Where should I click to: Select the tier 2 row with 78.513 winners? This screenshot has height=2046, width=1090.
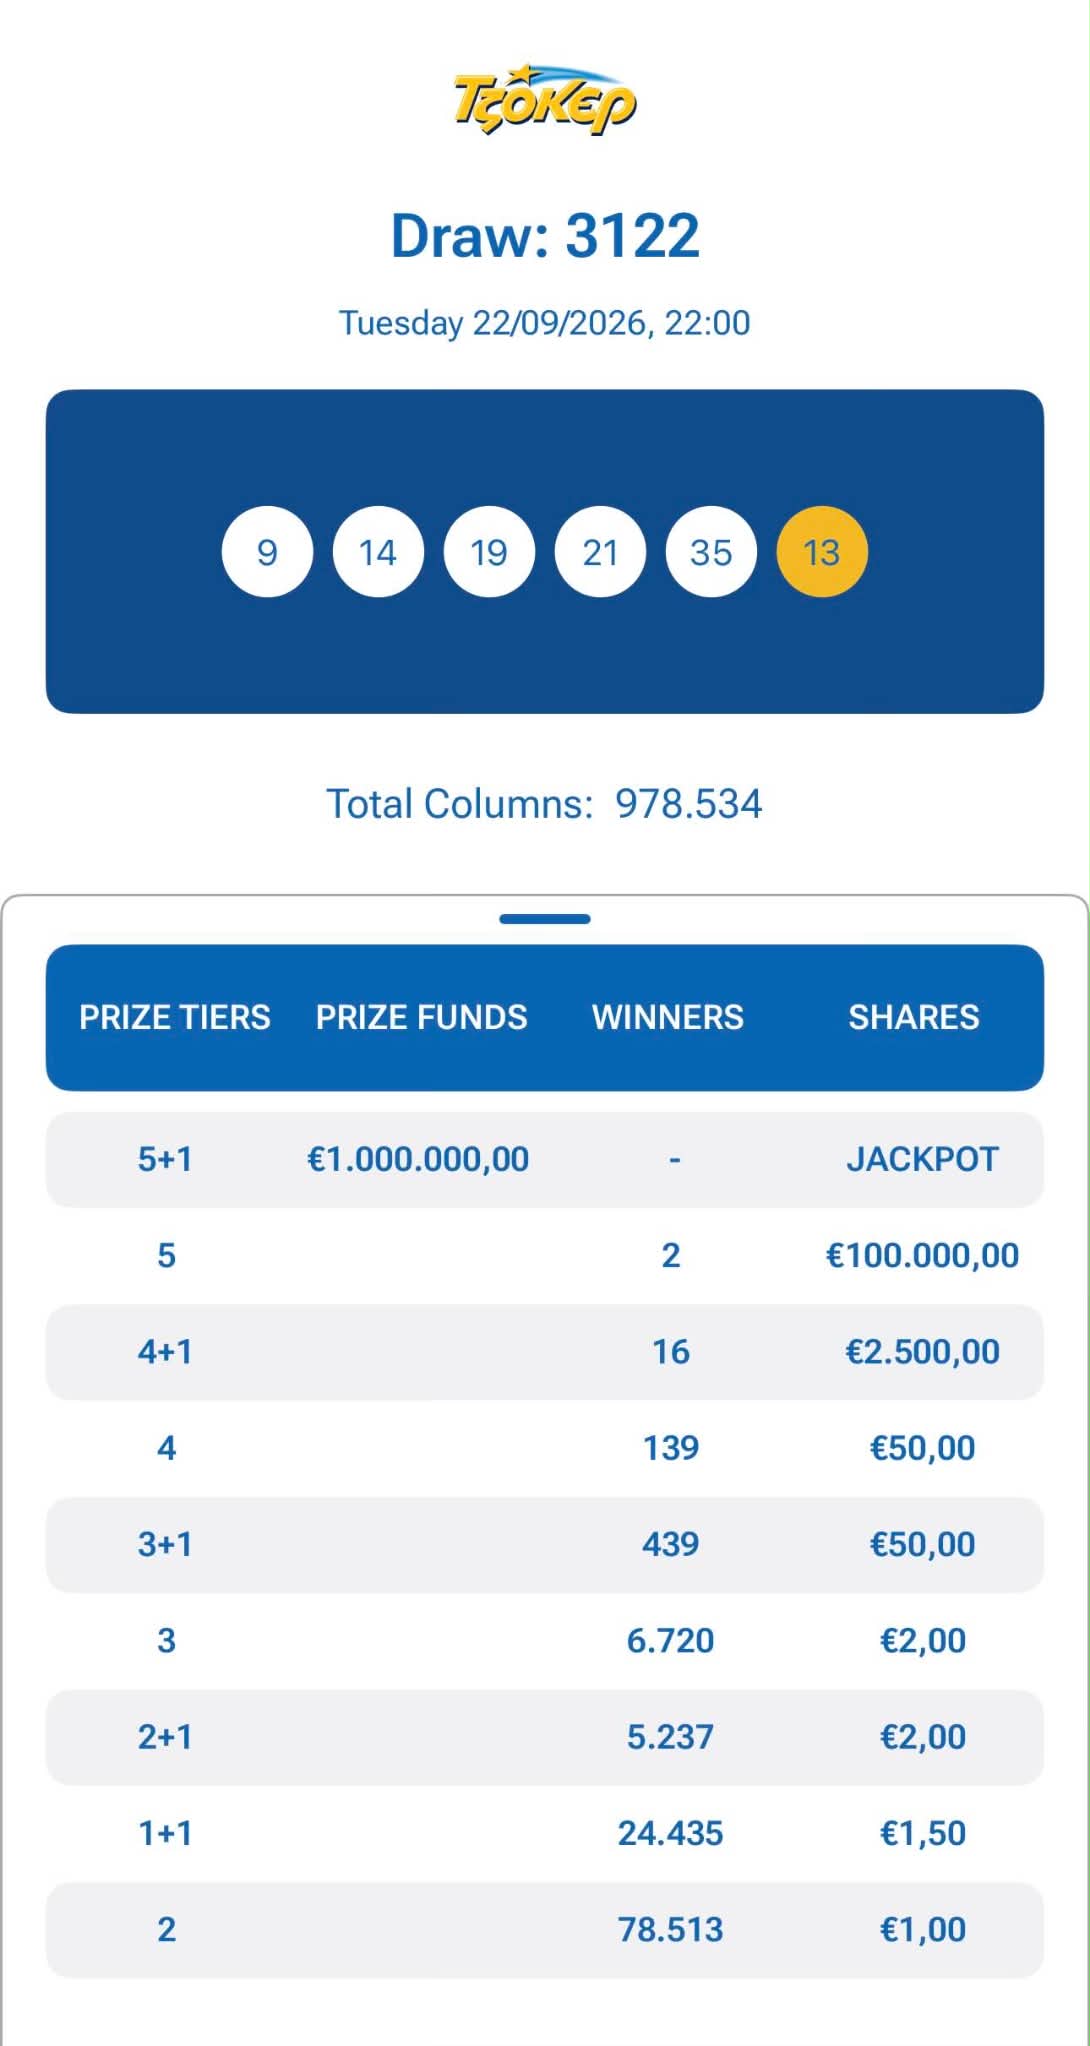coord(545,1929)
